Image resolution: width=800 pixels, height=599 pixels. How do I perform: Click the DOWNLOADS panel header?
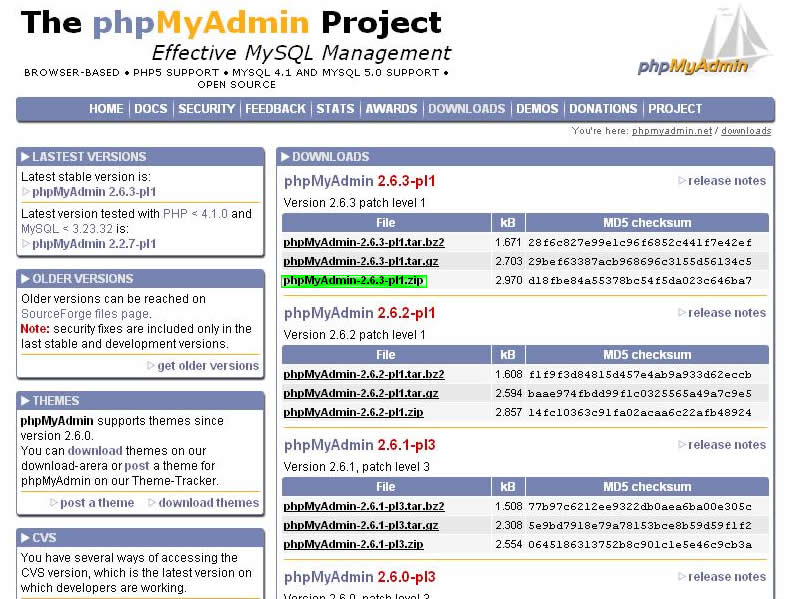click(526, 157)
